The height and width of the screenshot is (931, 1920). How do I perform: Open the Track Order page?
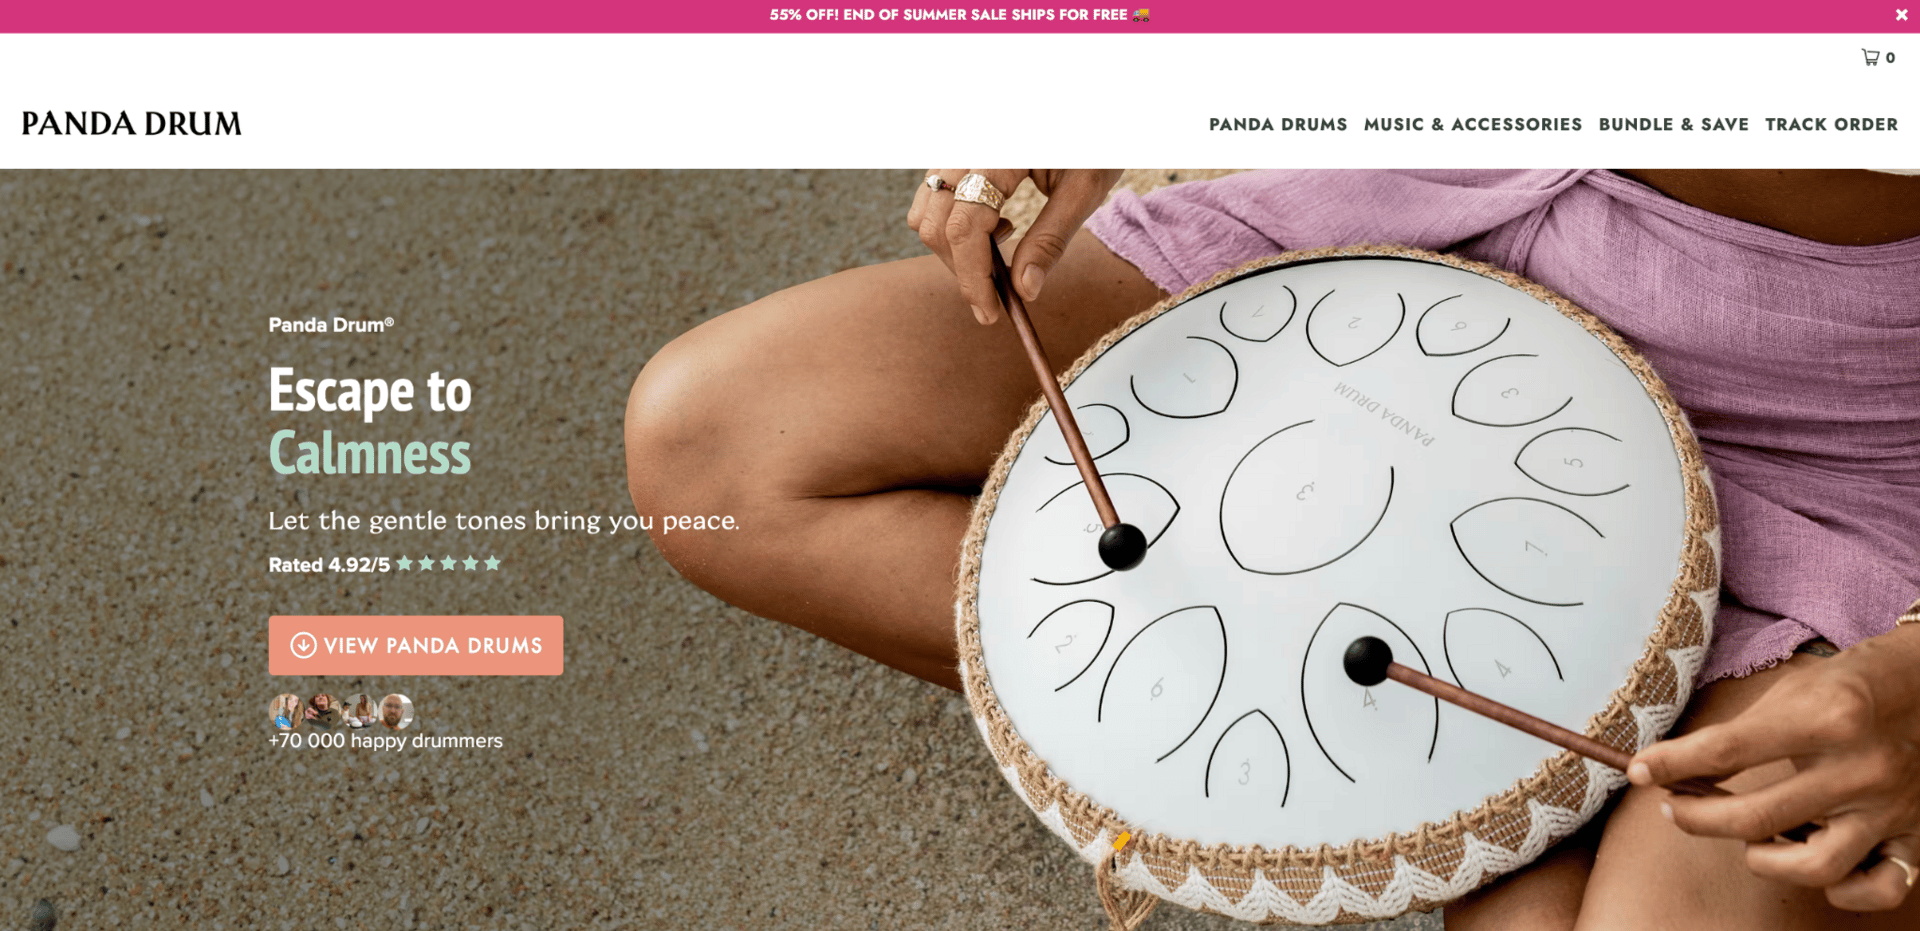click(1831, 124)
